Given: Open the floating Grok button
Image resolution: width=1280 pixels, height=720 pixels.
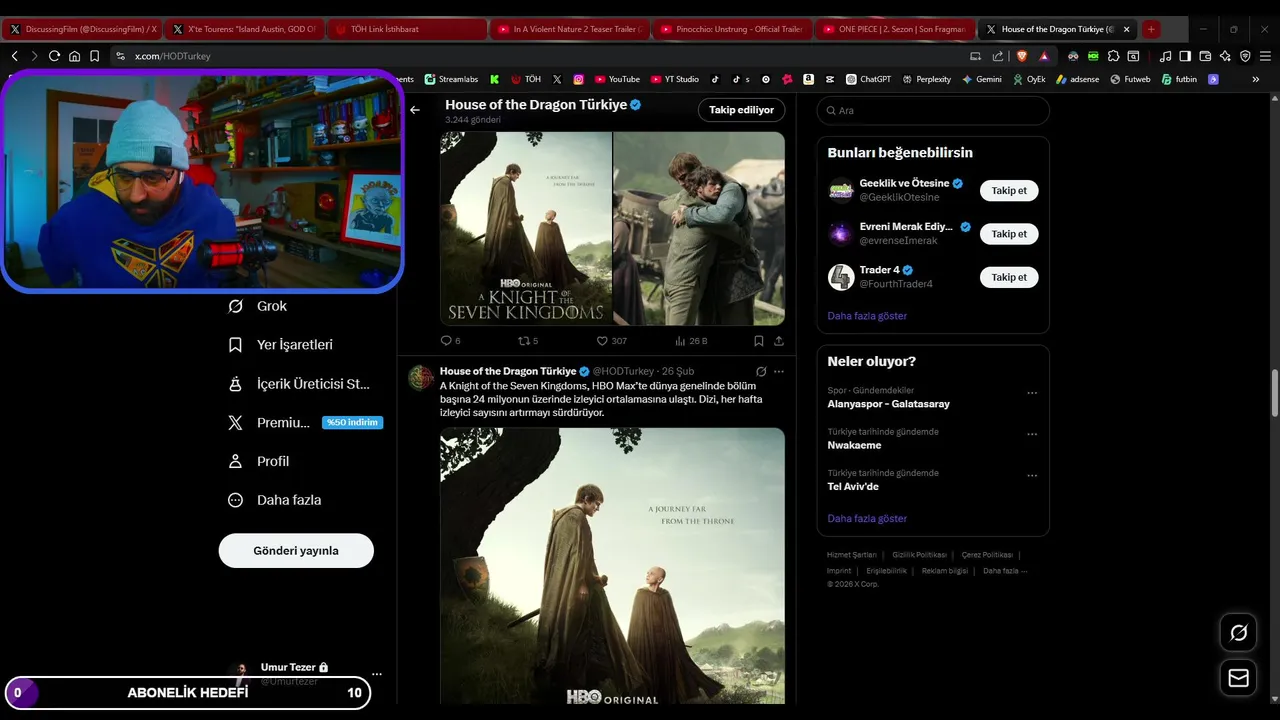Looking at the screenshot, I should (x=1239, y=632).
